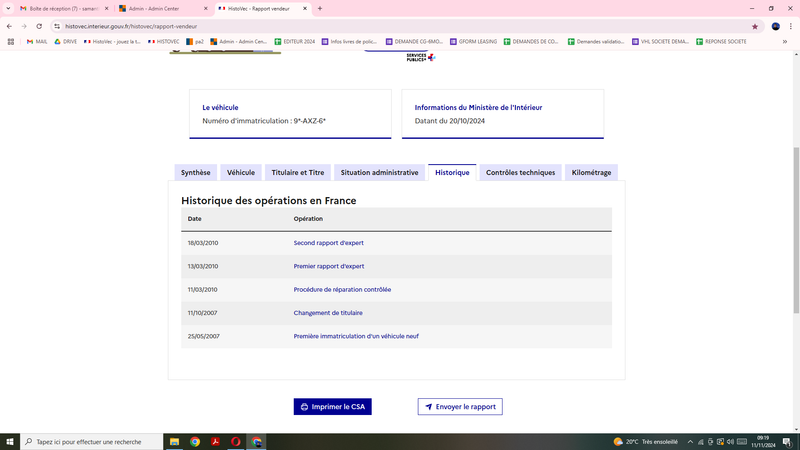Open the tab search dropdown arrow
The image size is (800, 450).
coord(8,9)
